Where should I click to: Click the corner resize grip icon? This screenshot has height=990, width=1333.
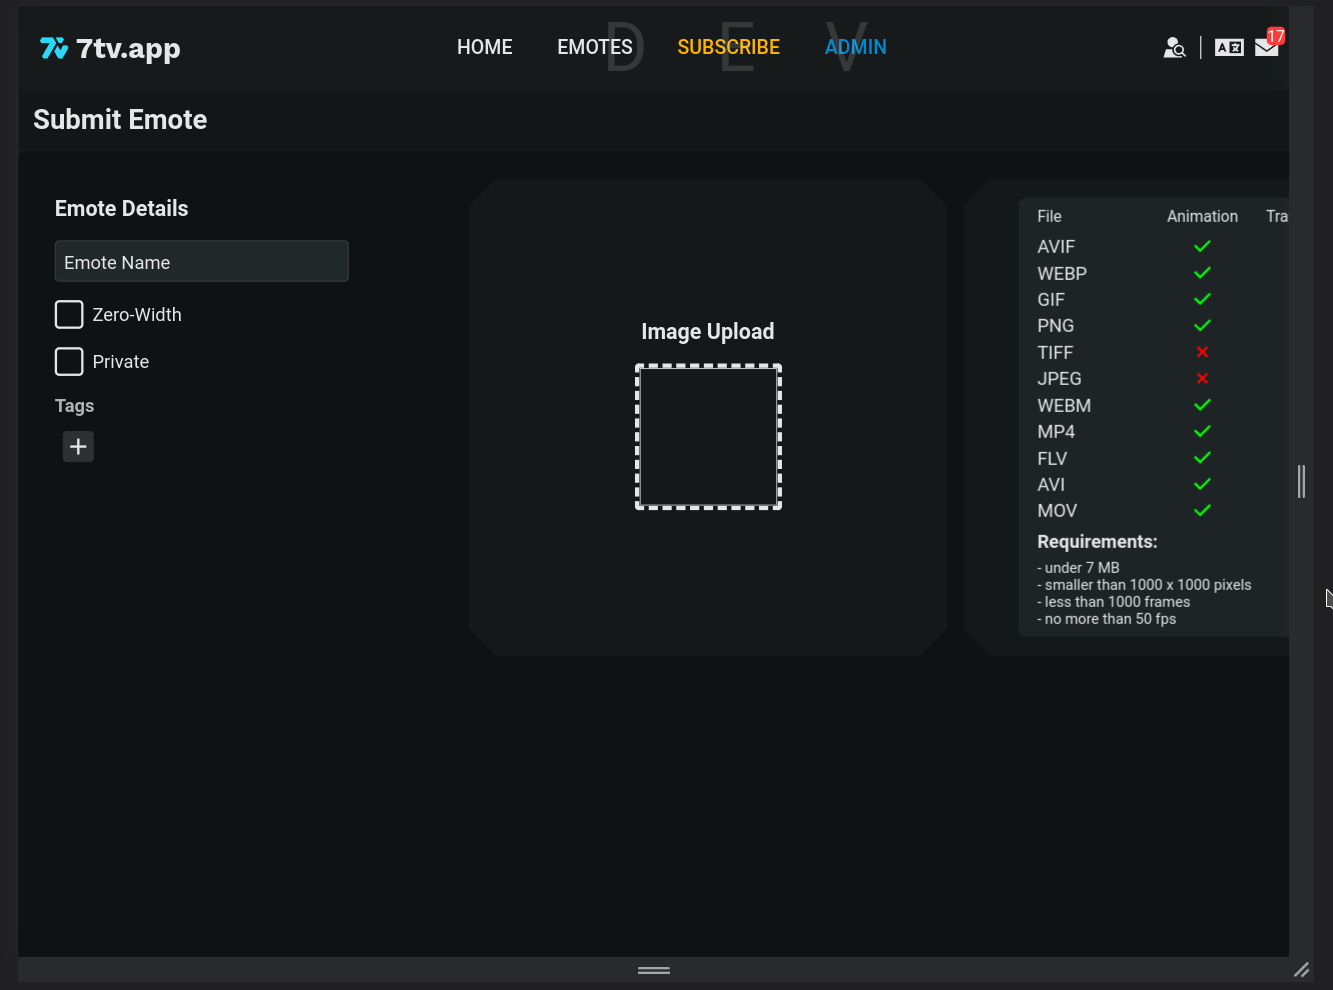point(1301,969)
